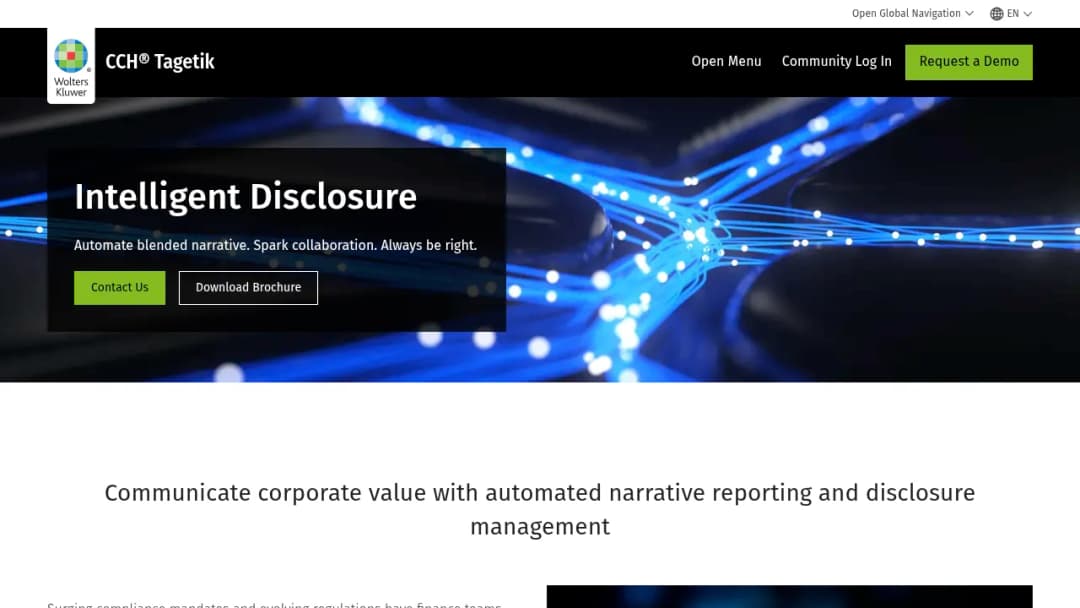Click the globe language icon

coord(996,14)
